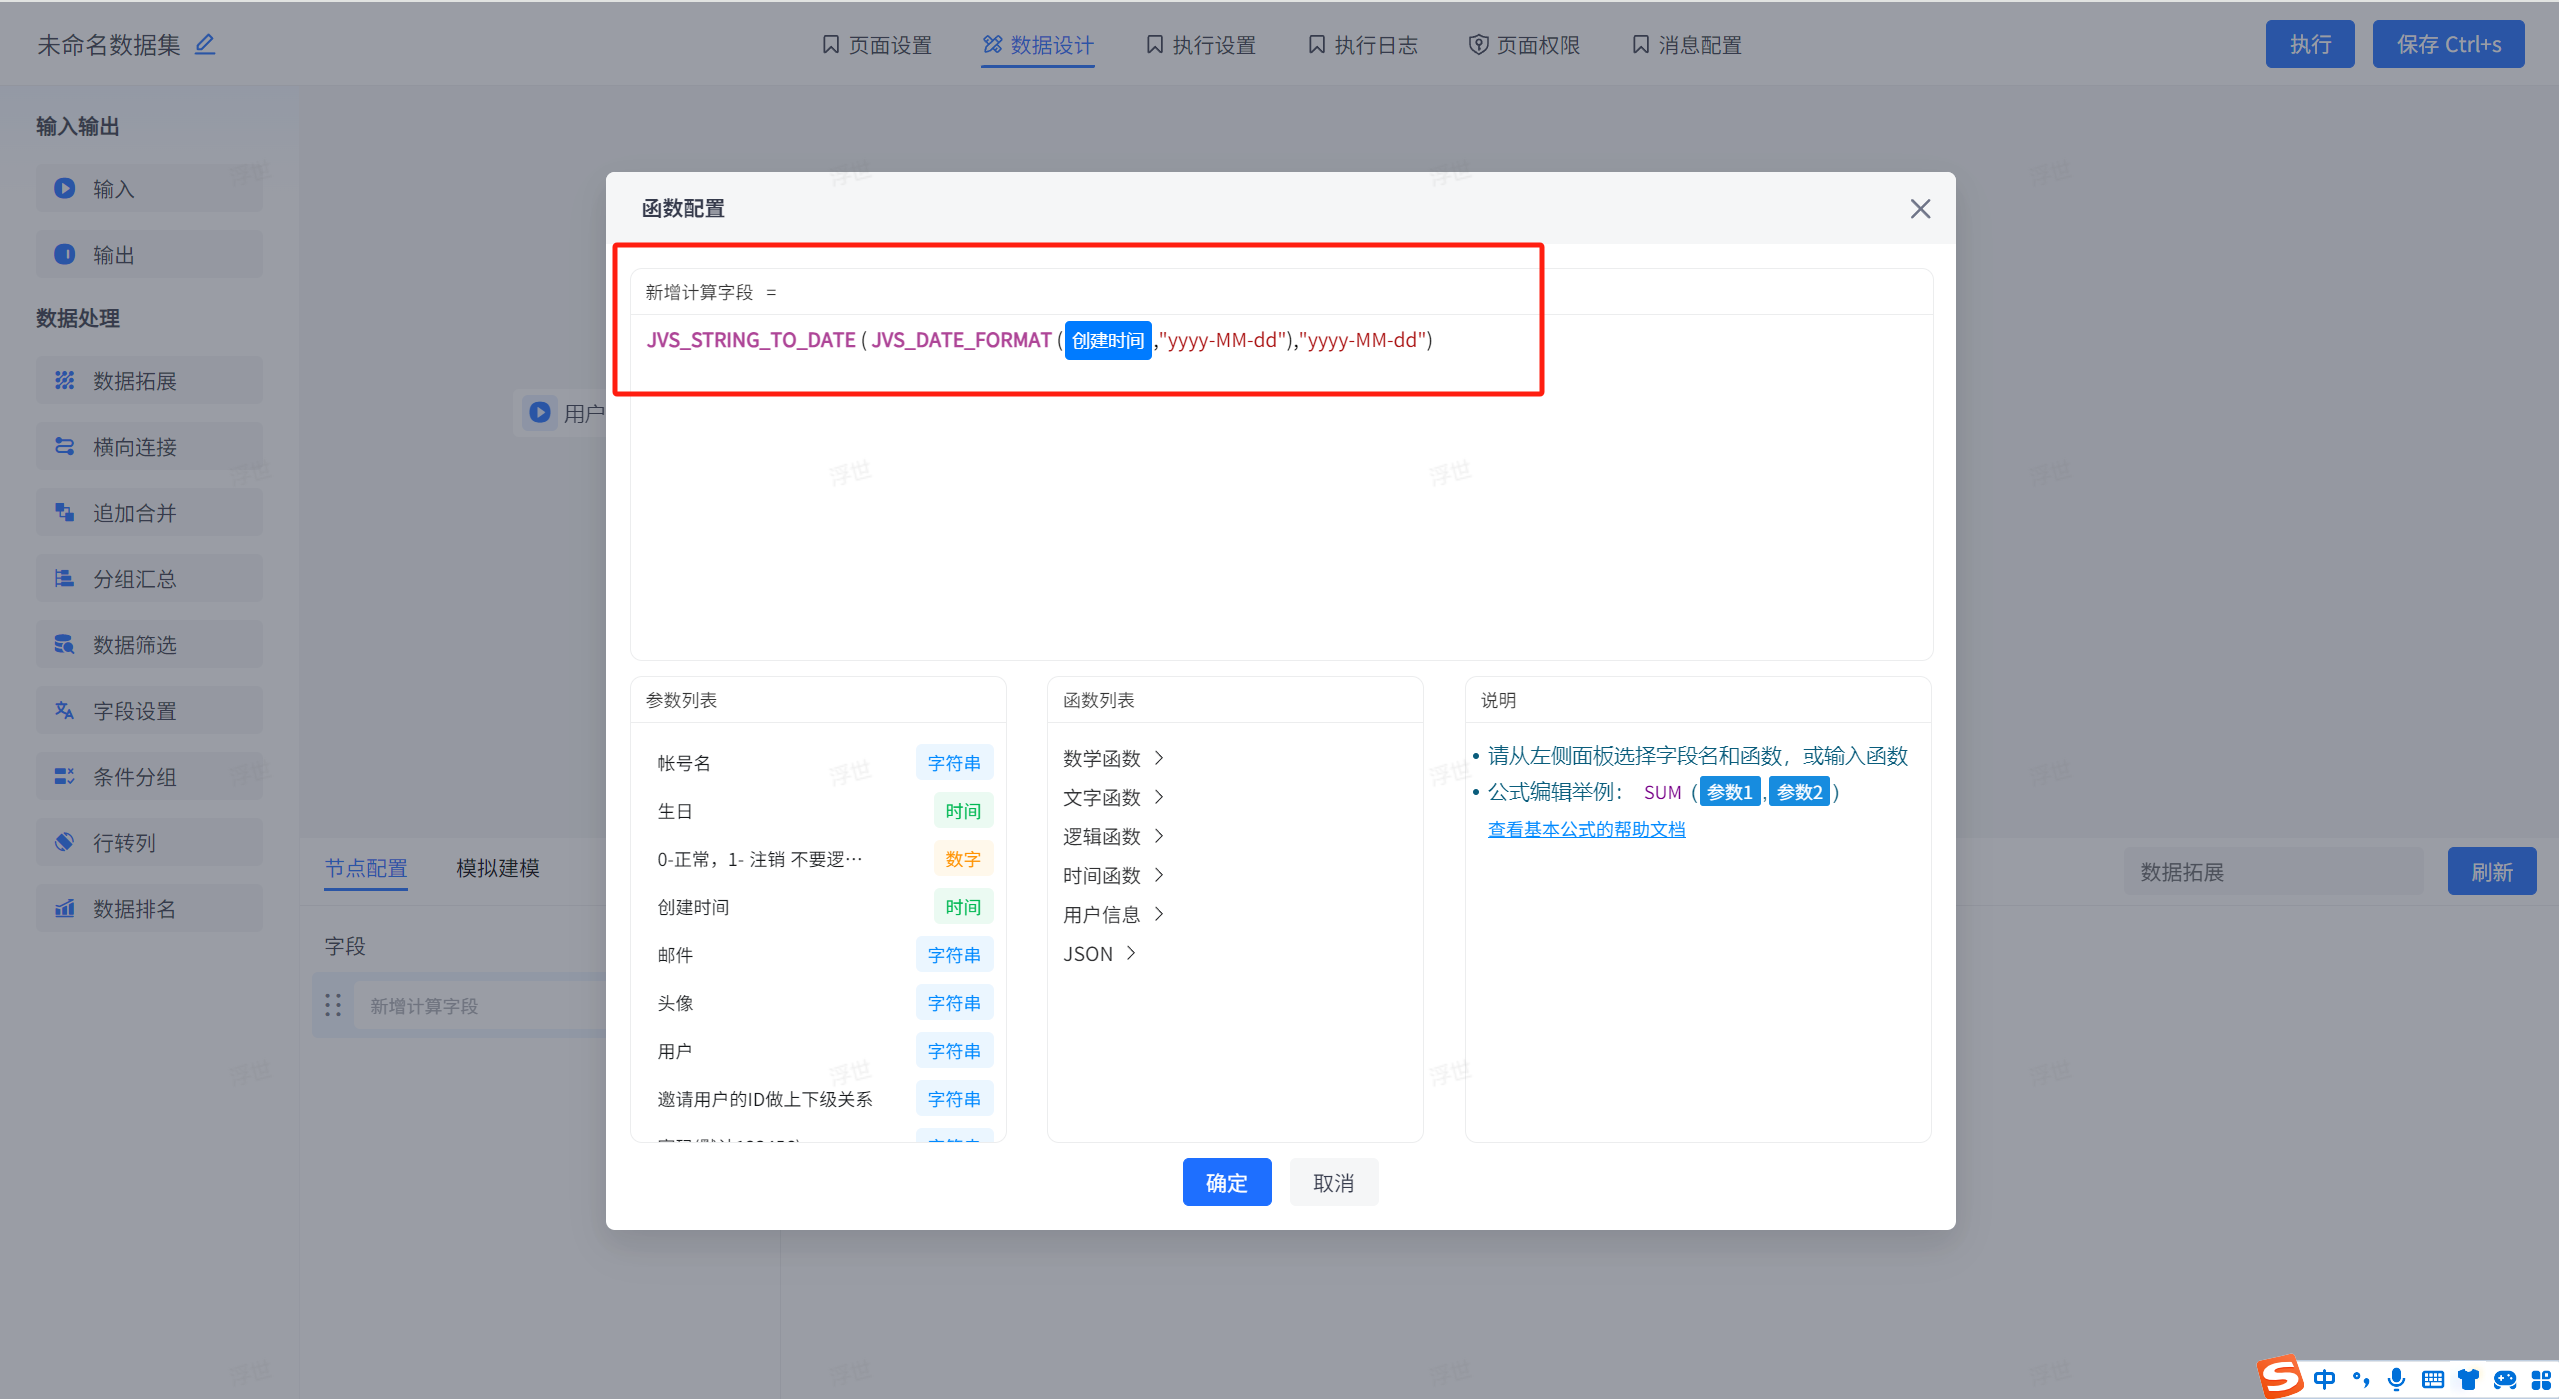Click the pencil icon to rename the dataset

coord(205,44)
